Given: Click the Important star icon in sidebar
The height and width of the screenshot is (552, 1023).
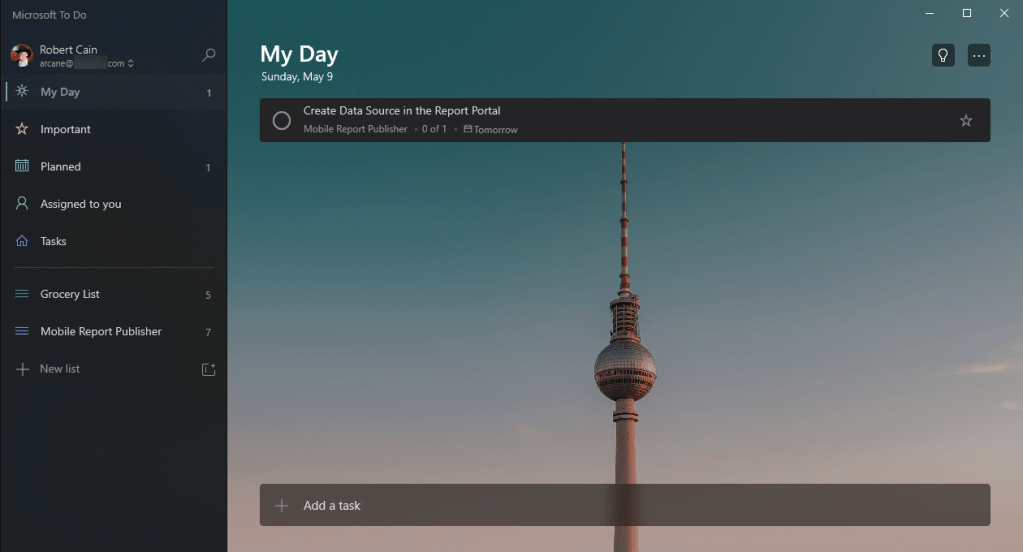Looking at the screenshot, I should click(x=22, y=129).
